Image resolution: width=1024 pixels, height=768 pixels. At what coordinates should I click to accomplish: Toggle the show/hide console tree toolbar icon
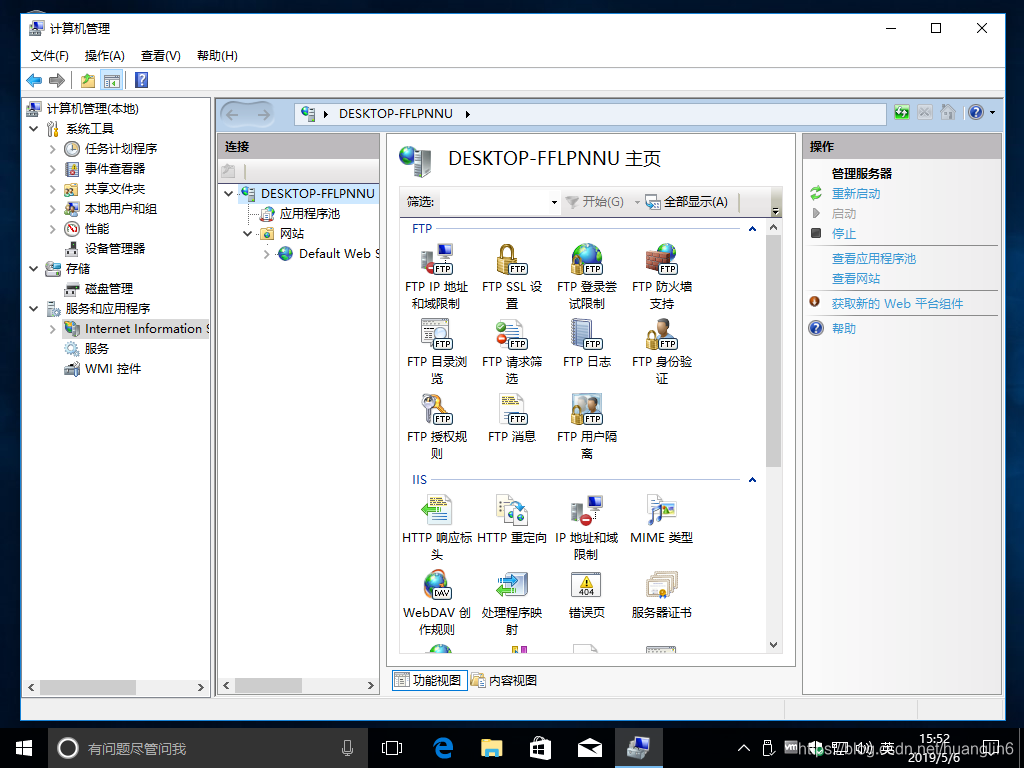point(112,80)
